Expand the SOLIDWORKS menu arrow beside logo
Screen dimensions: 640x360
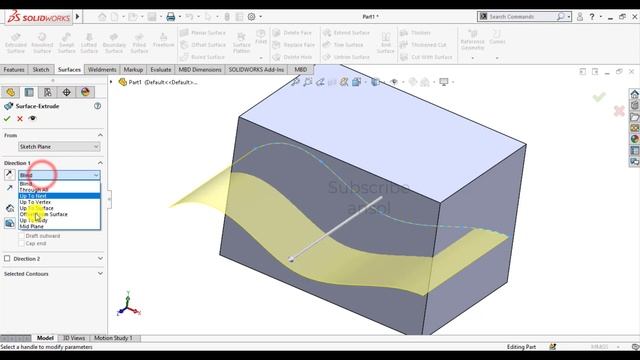click(78, 17)
